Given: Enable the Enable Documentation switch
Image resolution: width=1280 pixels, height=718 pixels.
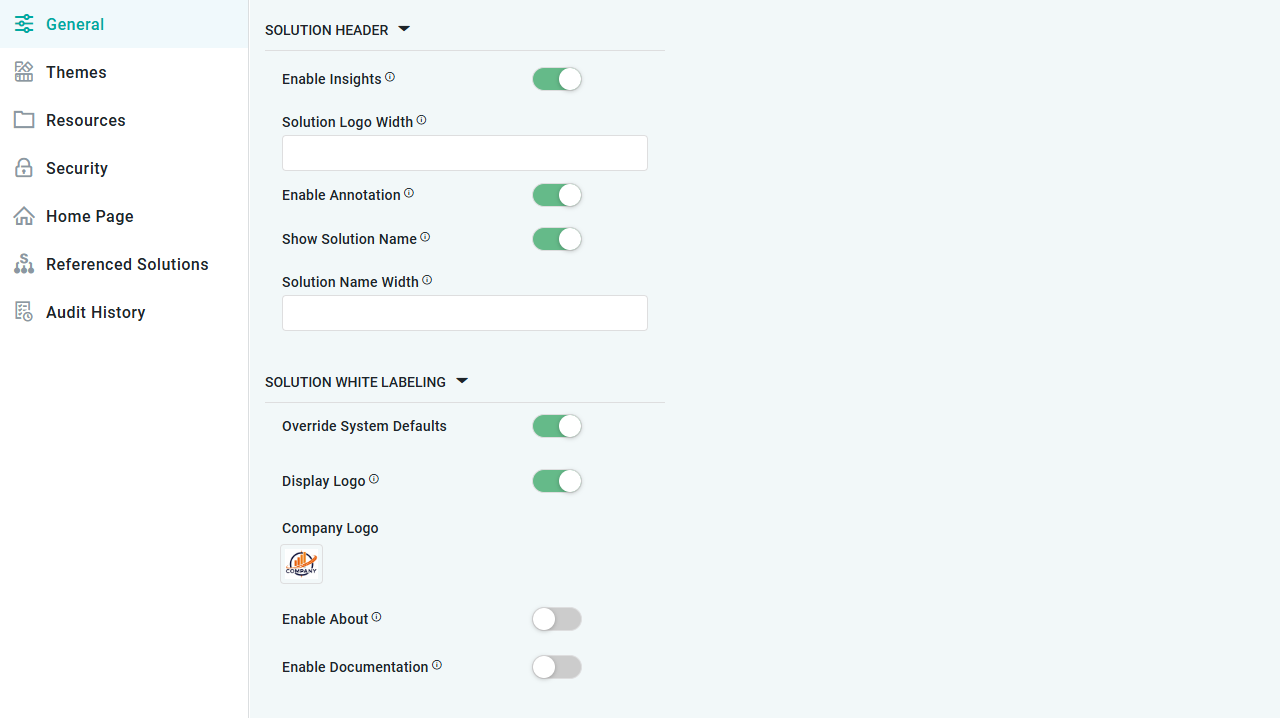Looking at the screenshot, I should 557,667.
